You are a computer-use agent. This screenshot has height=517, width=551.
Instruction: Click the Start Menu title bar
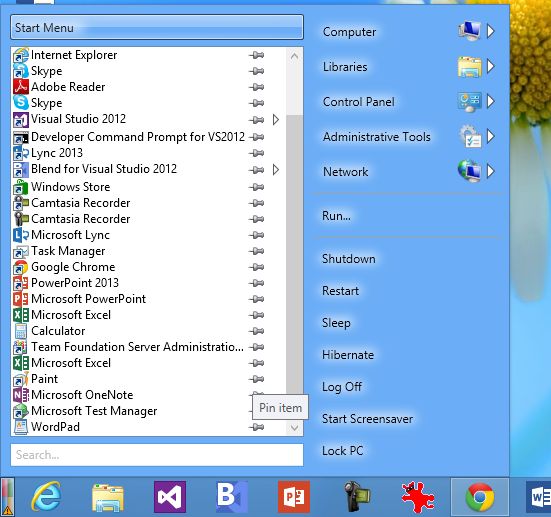pyautogui.click(x=157, y=27)
